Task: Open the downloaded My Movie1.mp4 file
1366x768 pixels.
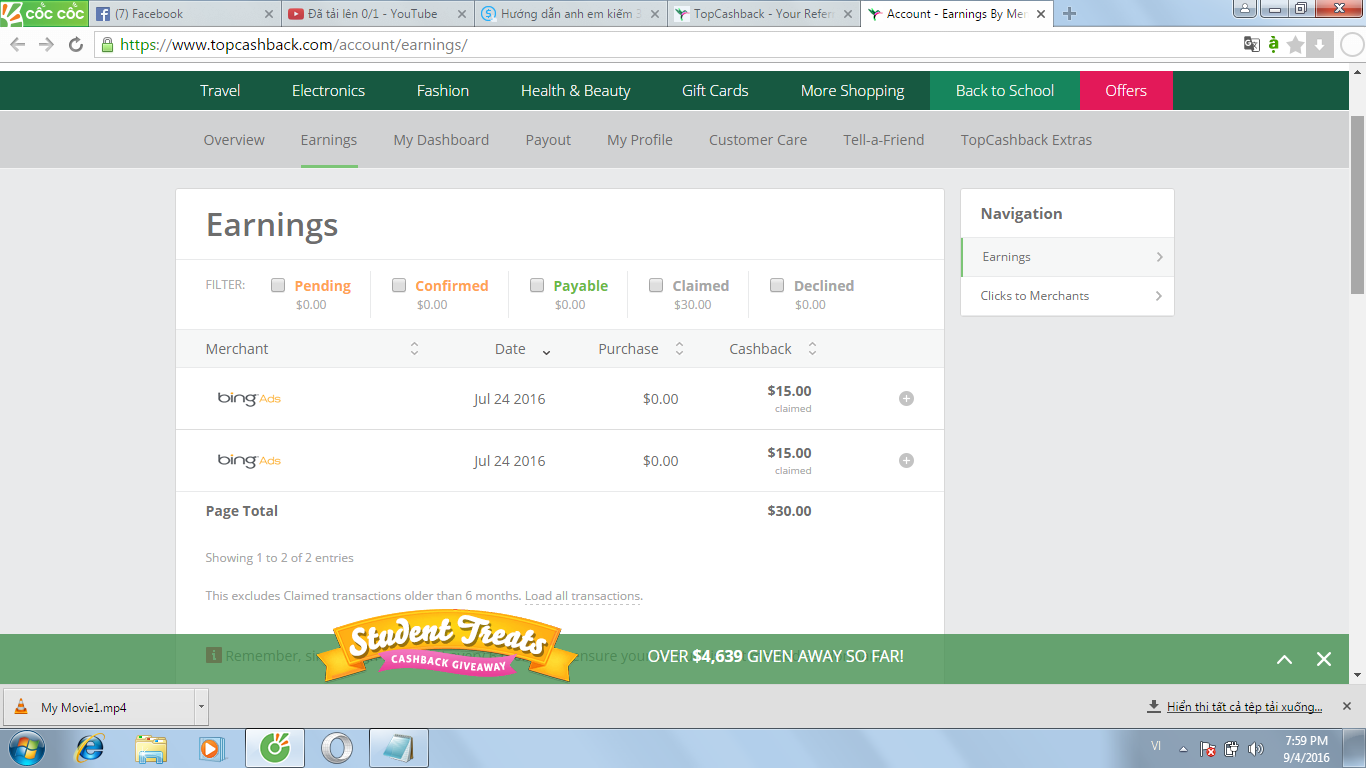Action: tap(98, 707)
